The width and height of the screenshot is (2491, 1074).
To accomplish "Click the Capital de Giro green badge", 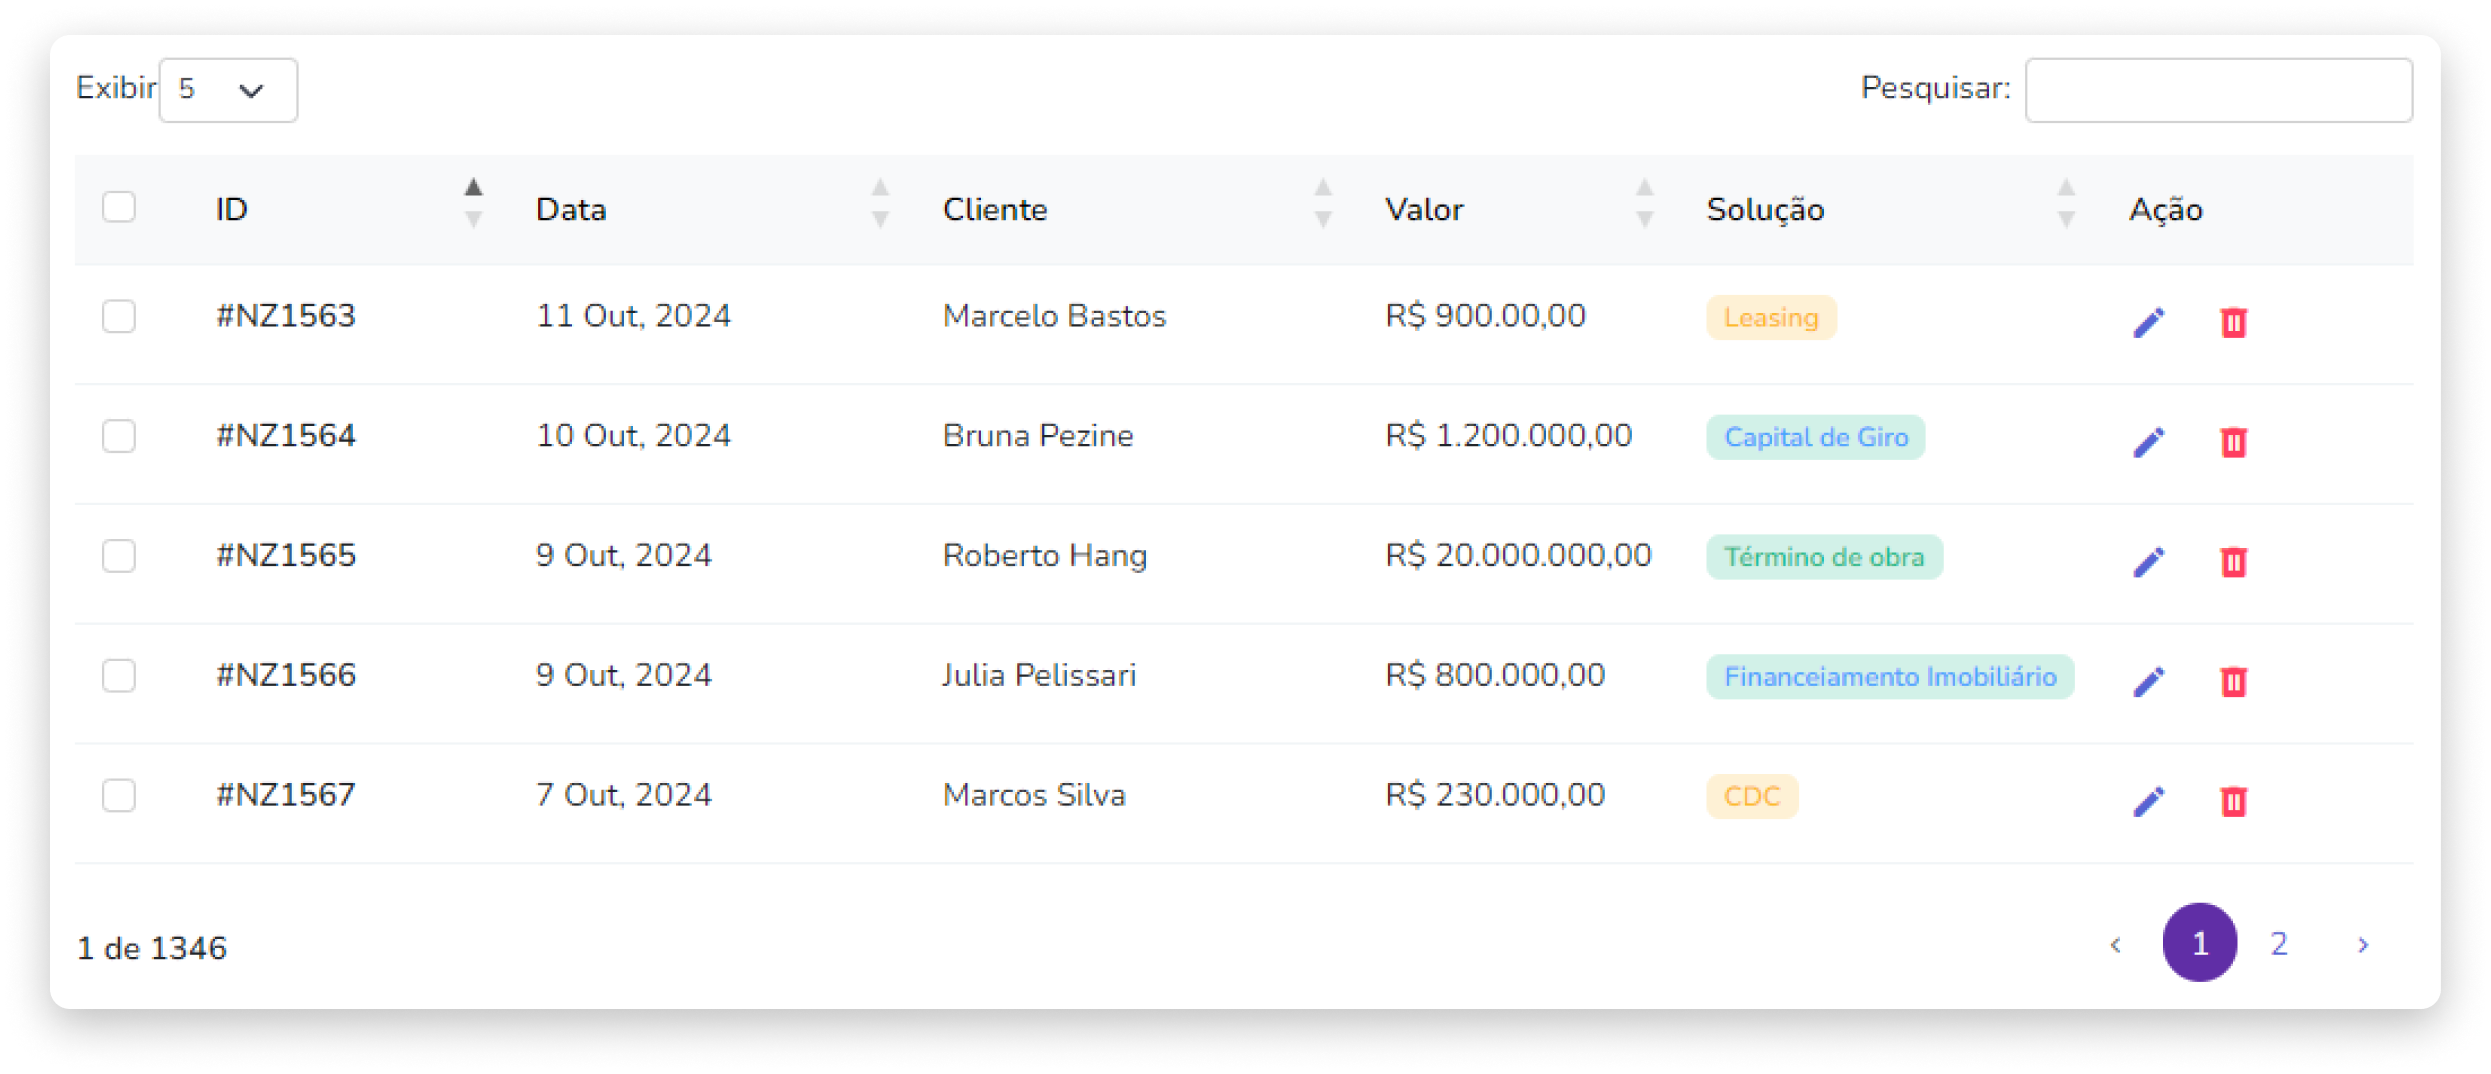I will click(x=1815, y=437).
